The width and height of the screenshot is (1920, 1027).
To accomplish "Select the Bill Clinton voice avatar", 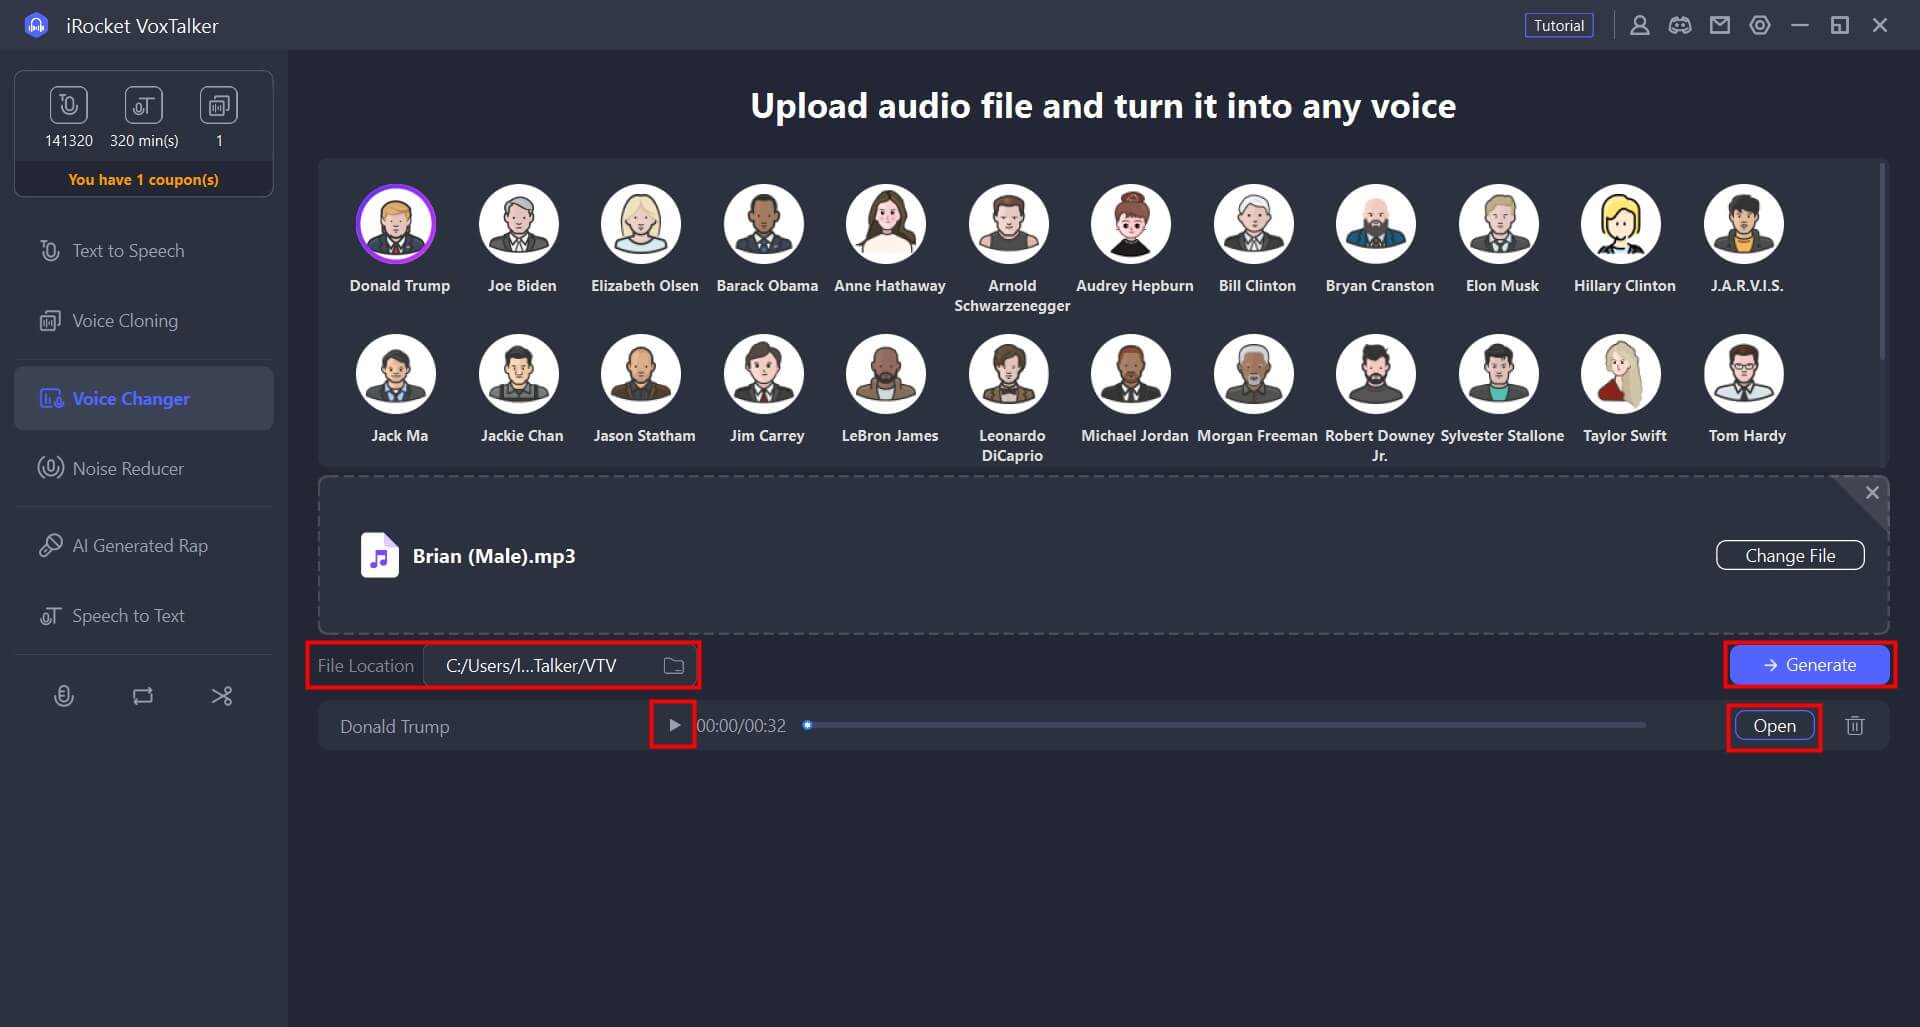I will [x=1254, y=224].
